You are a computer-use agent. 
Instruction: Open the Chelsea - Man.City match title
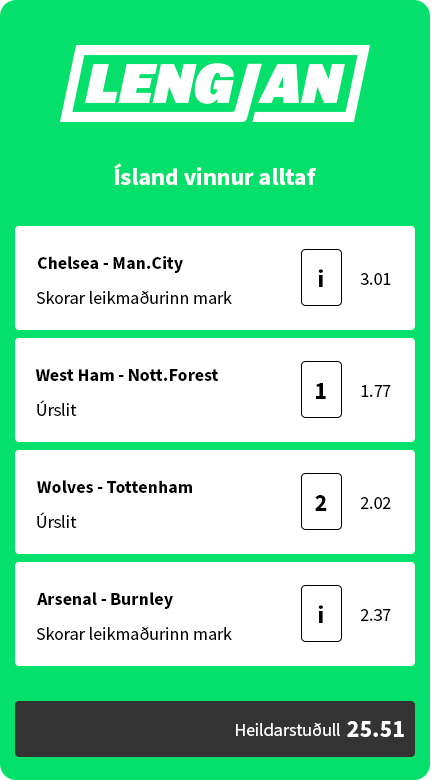pyautogui.click(x=110, y=263)
